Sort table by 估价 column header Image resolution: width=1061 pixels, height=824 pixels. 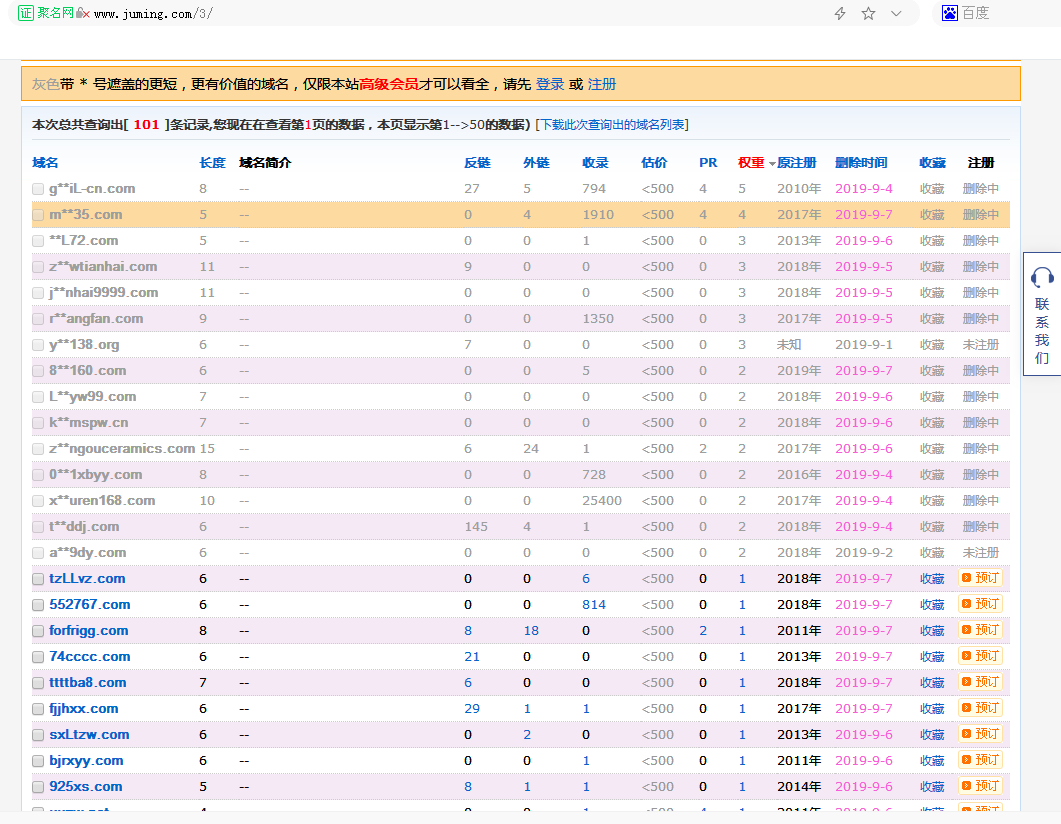coord(654,162)
